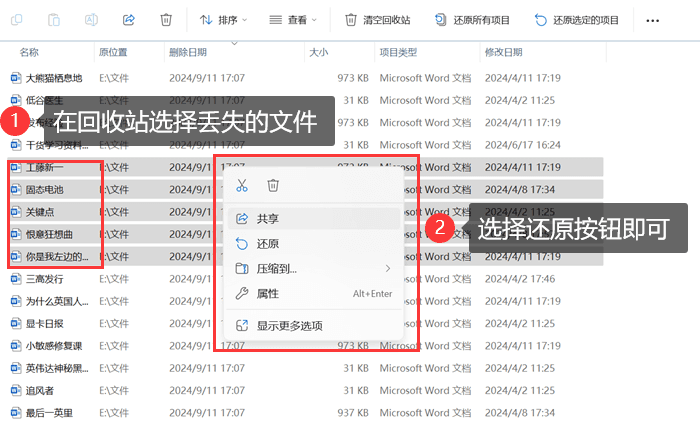This screenshot has height=422, width=700.
Task: Choose 还原 in the context menu
Action: point(267,243)
